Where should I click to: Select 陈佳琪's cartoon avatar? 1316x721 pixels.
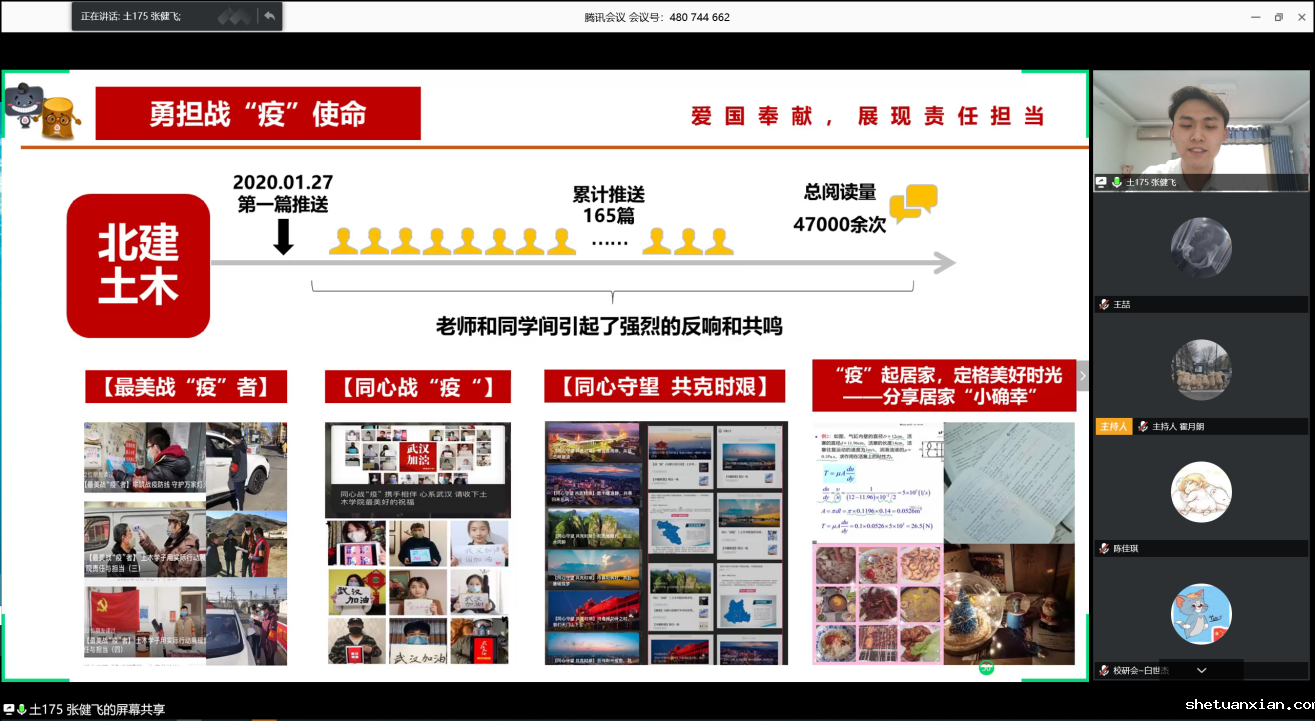coord(1200,491)
